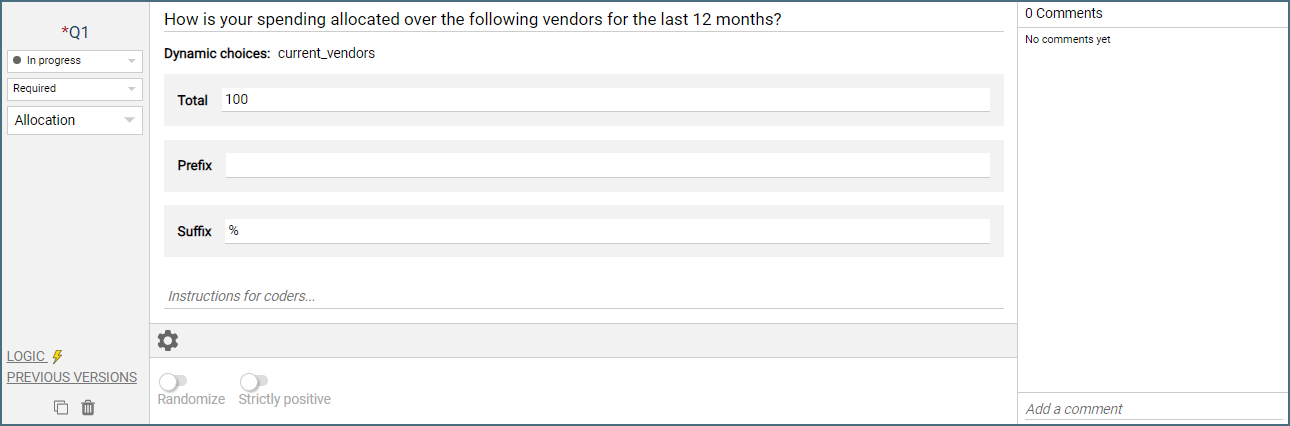Click the Suffix input field
Viewport: 1290px width, 426px height.
coord(607,231)
